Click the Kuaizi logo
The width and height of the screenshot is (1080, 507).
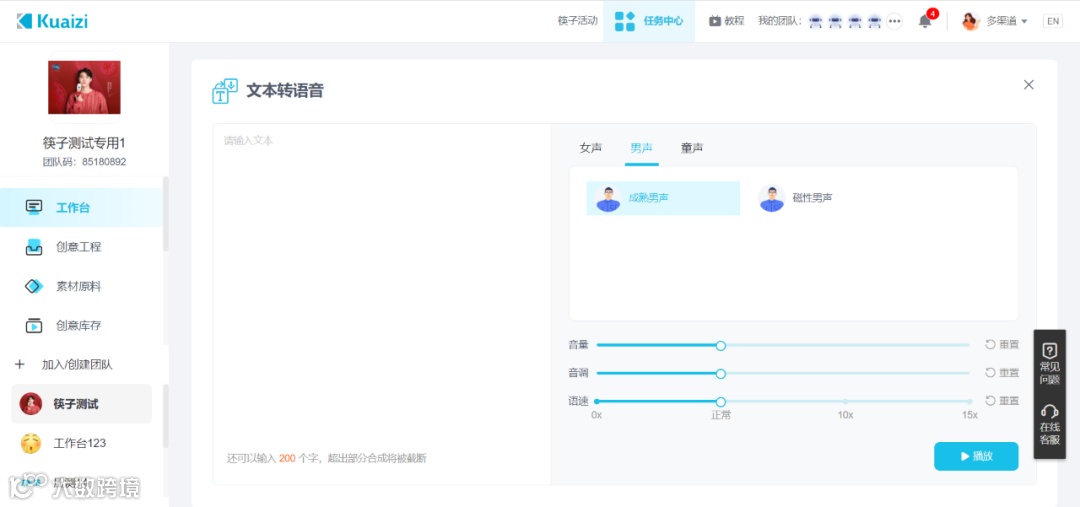tap(52, 21)
